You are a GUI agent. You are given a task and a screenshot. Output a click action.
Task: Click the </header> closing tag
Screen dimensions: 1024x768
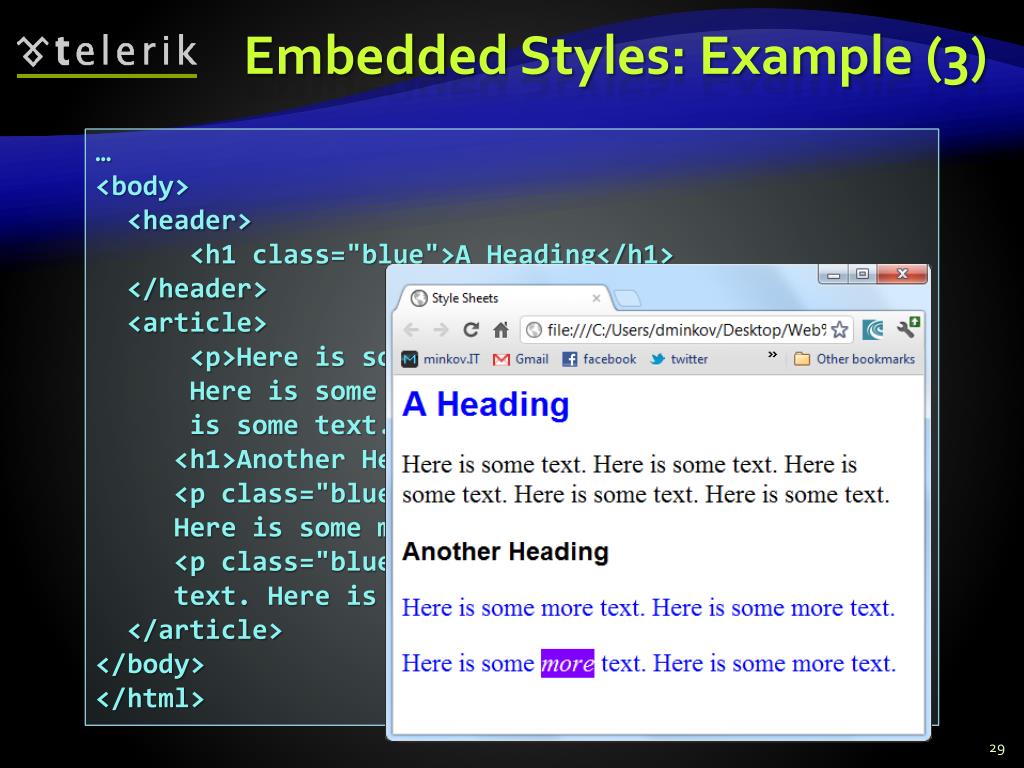(197, 289)
